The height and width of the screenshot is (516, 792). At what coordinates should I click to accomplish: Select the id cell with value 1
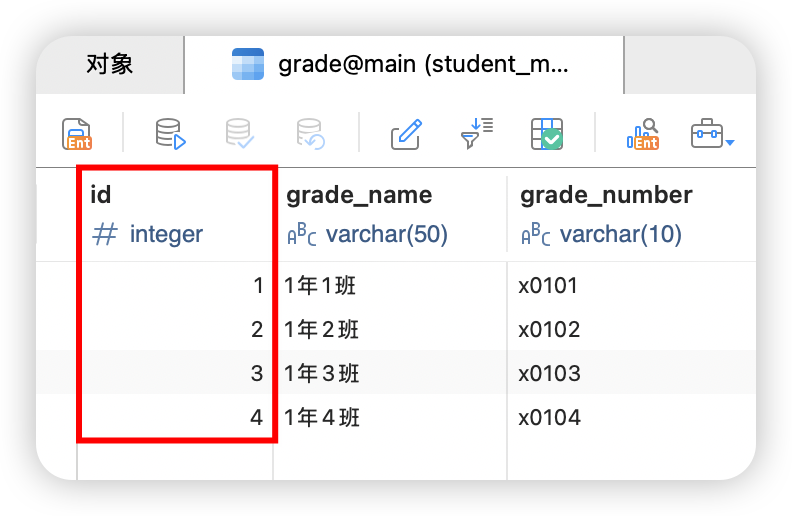175,286
